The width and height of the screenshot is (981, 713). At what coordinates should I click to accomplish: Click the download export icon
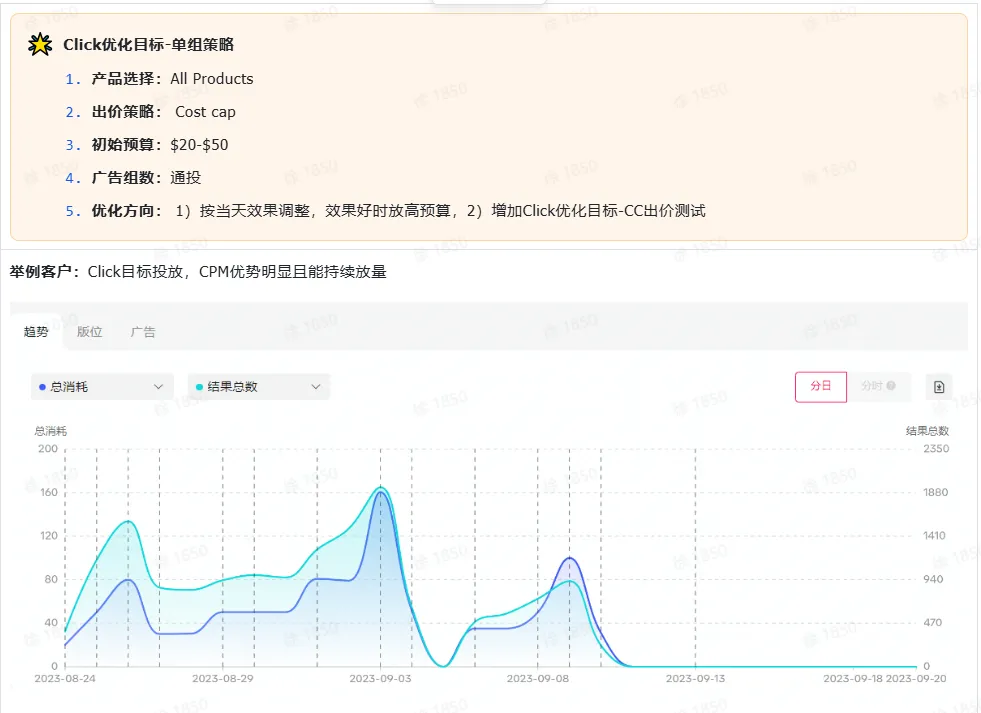(938, 387)
